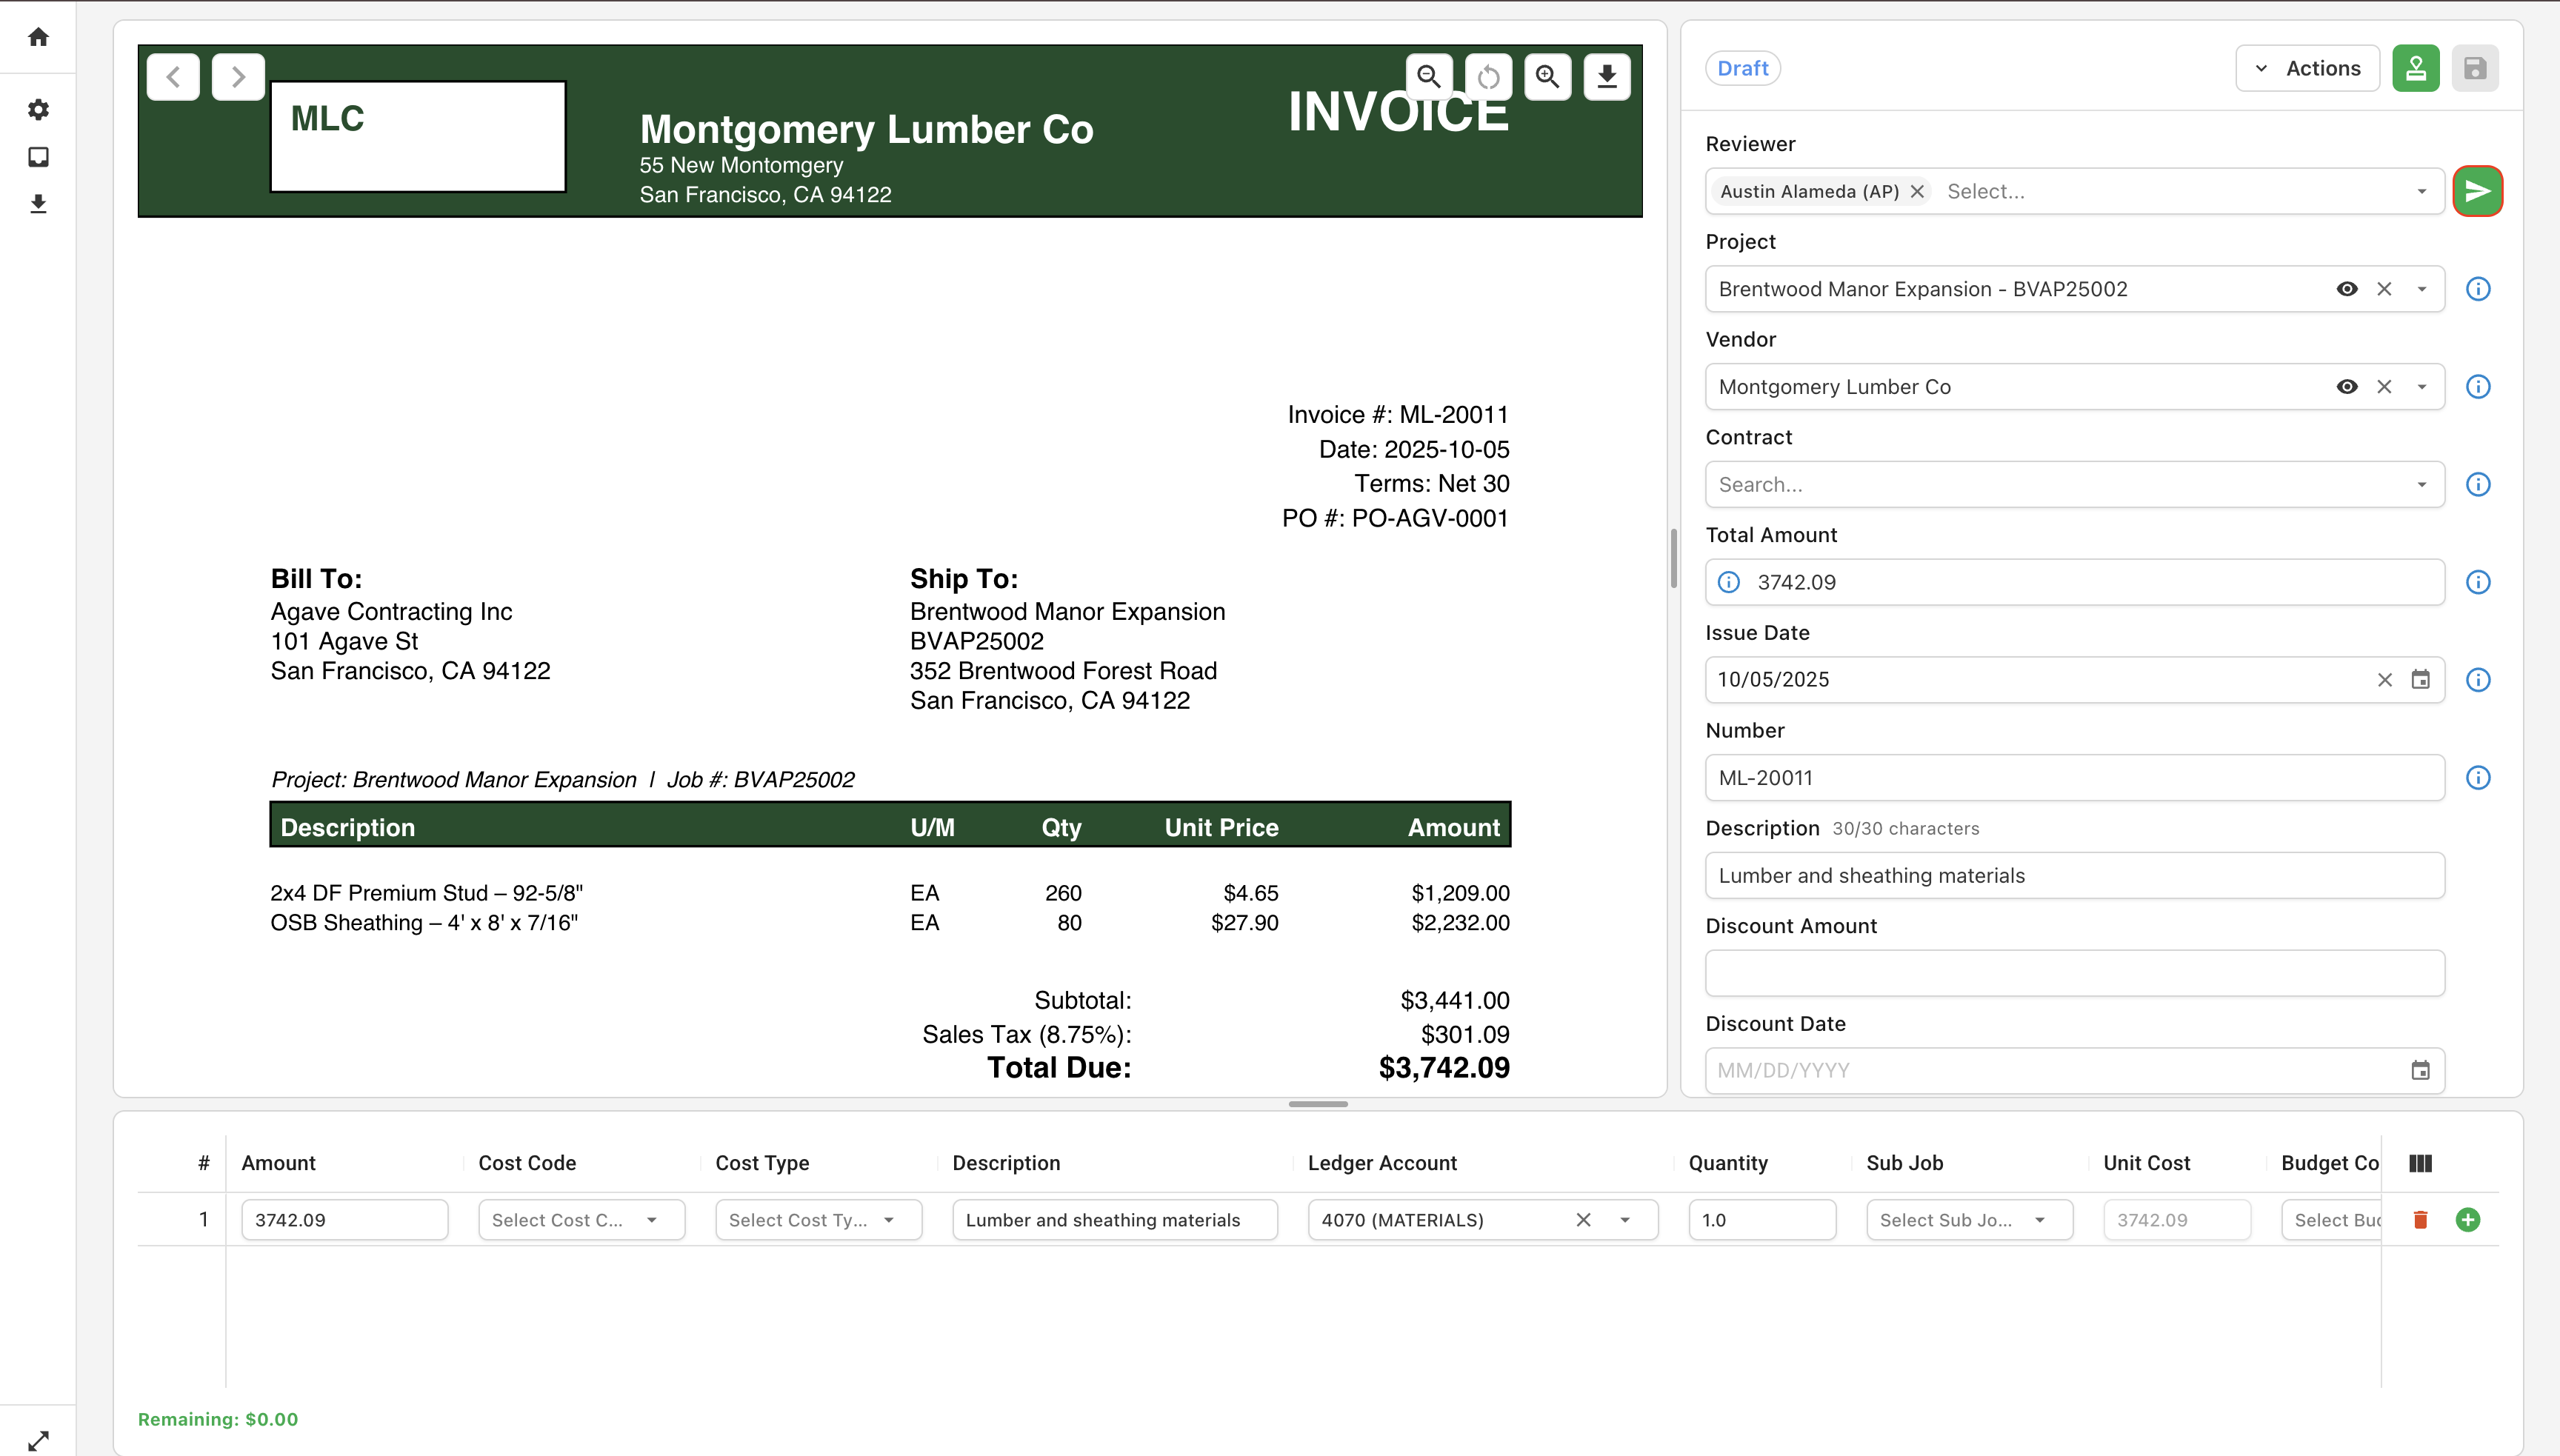
Task: Click the line item Unit Cost field
Action: tap(2177, 1220)
